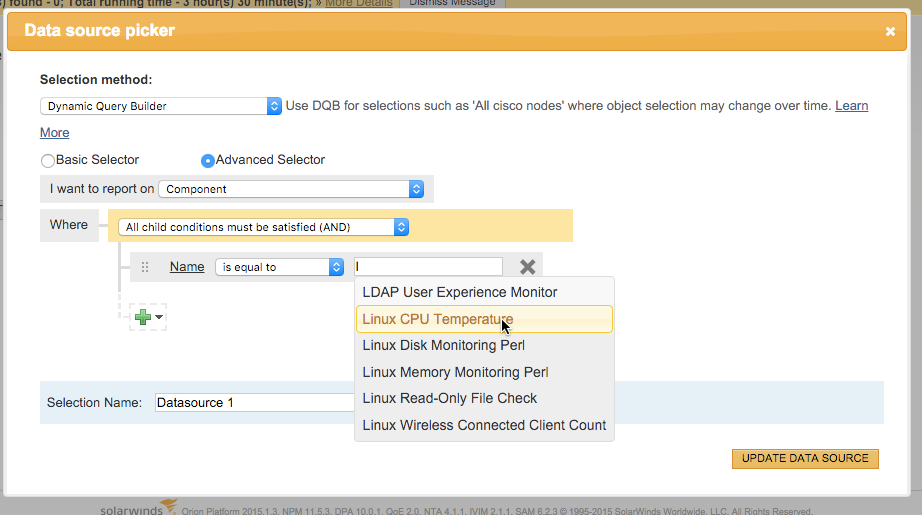Image resolution: width=922 pixels, height=515 pixels.
Task: Remove the Name condition with the X icon
Action: [527, 267]
